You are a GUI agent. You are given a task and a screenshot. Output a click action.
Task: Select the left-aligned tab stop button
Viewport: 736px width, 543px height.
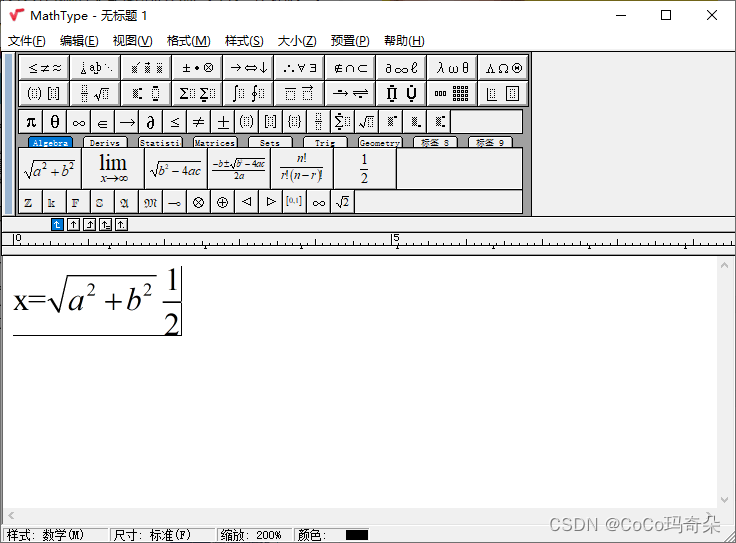coord(57,225)
